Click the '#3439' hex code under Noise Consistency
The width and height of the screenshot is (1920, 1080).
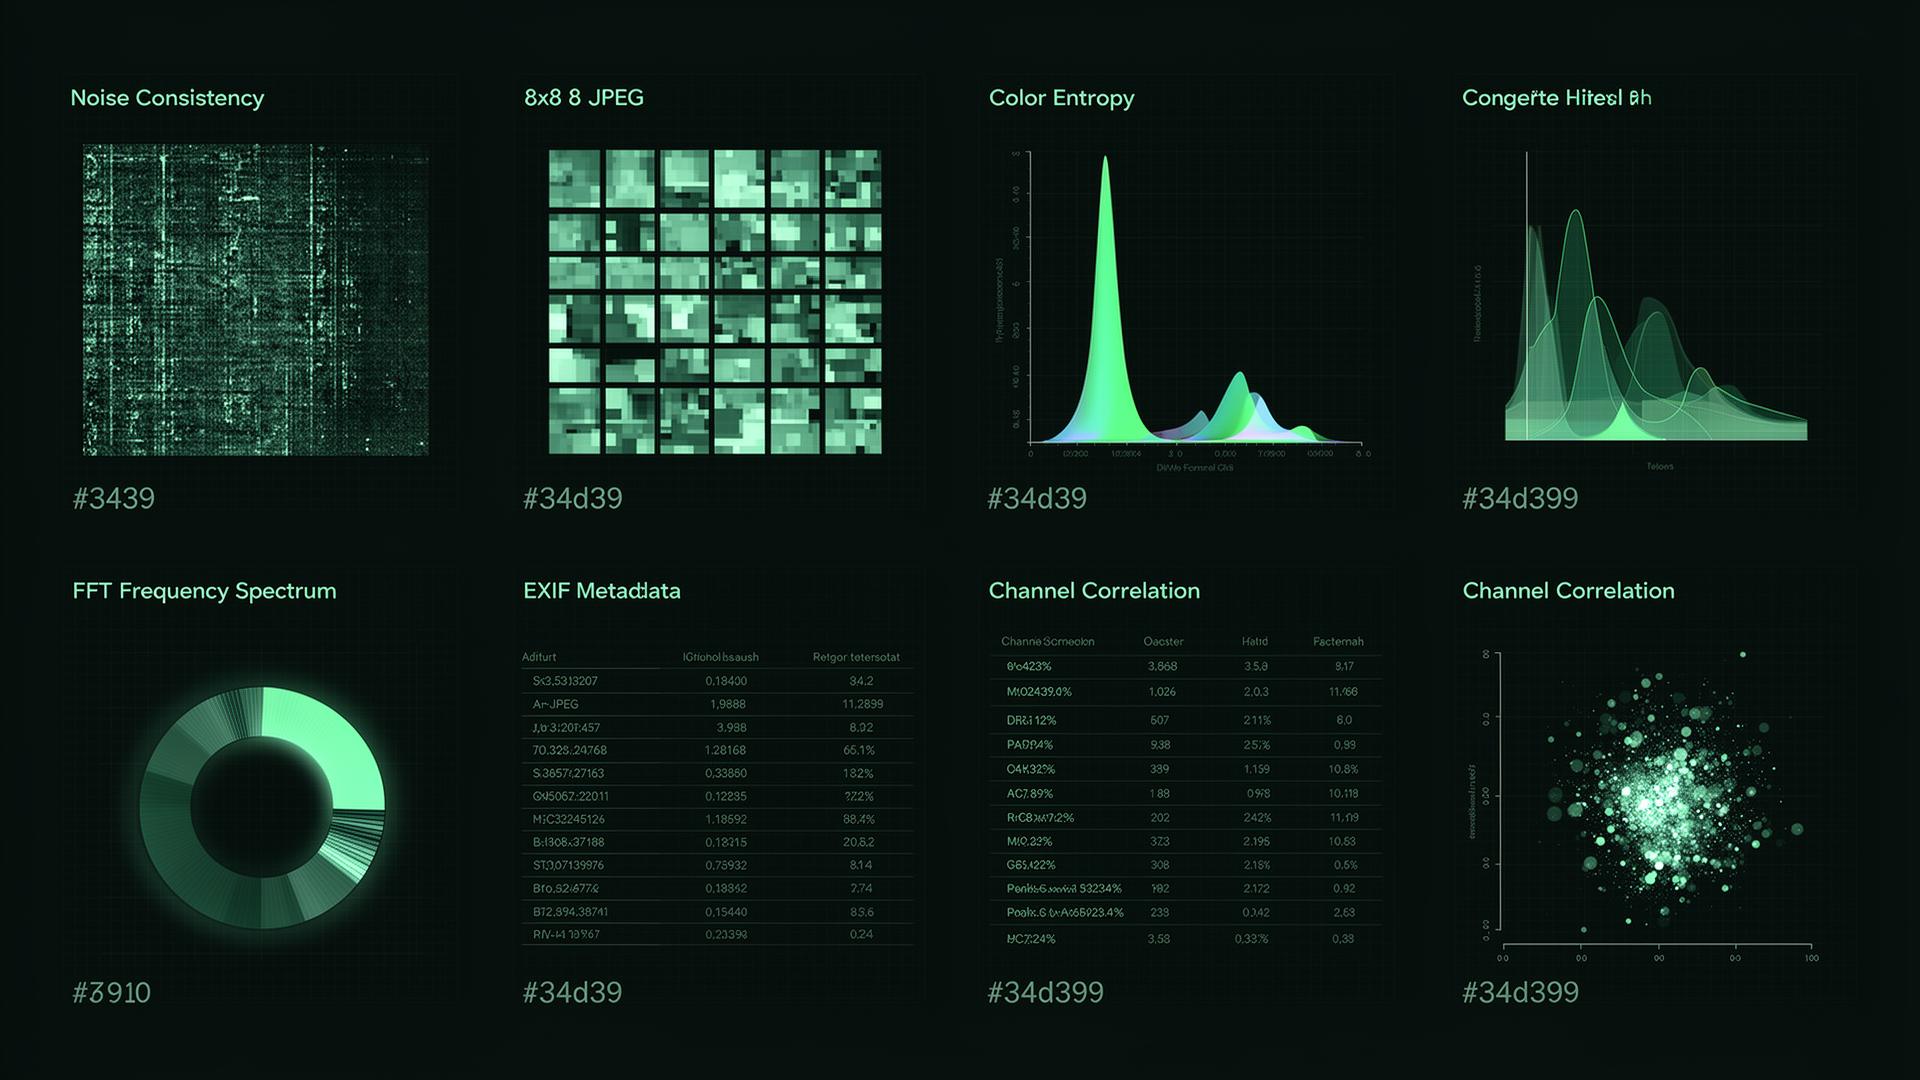coord(114,499)
